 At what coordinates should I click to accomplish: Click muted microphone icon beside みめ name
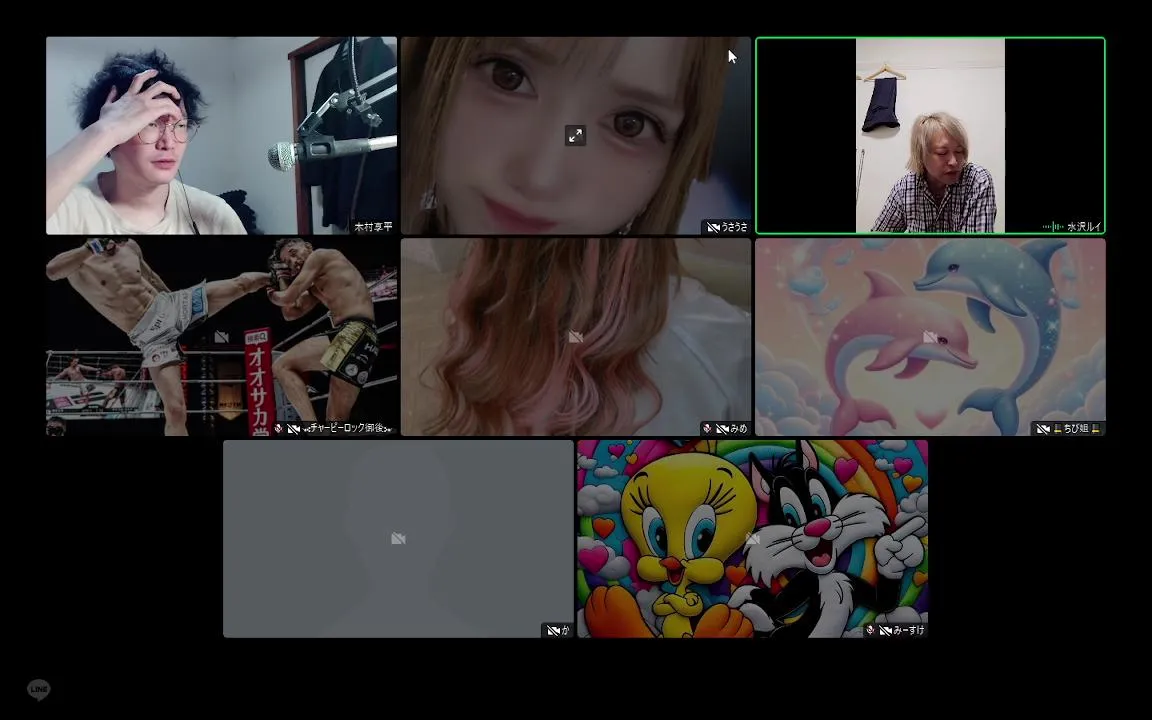tap(707, 428)
